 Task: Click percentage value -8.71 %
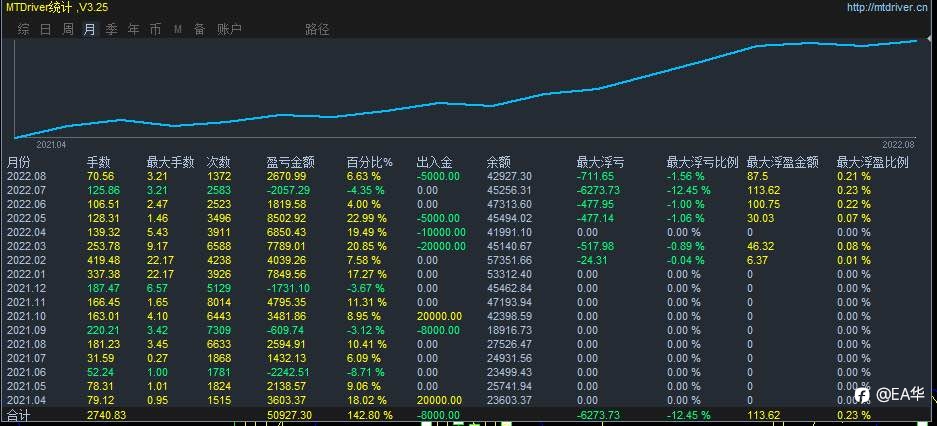coord(363,372)
